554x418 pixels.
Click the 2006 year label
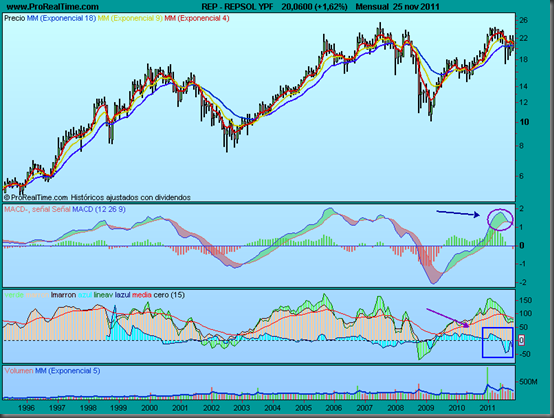coord(334,408)
